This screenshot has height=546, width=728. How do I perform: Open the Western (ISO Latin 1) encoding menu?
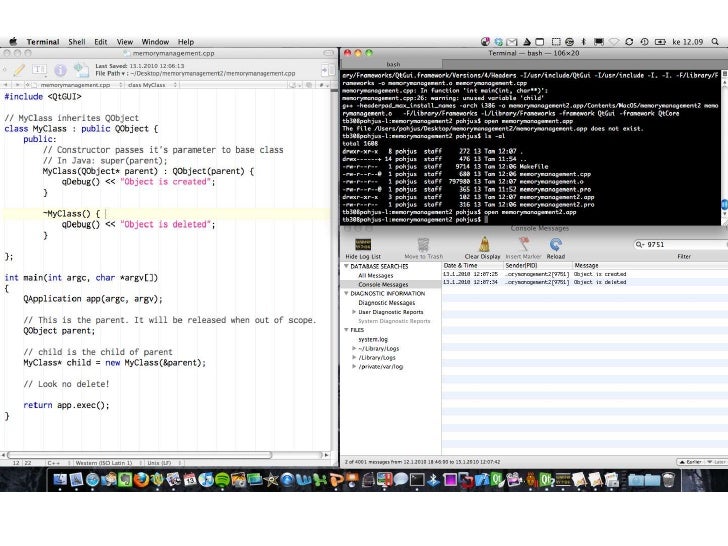pyautogui.click(x=105, y=463)
